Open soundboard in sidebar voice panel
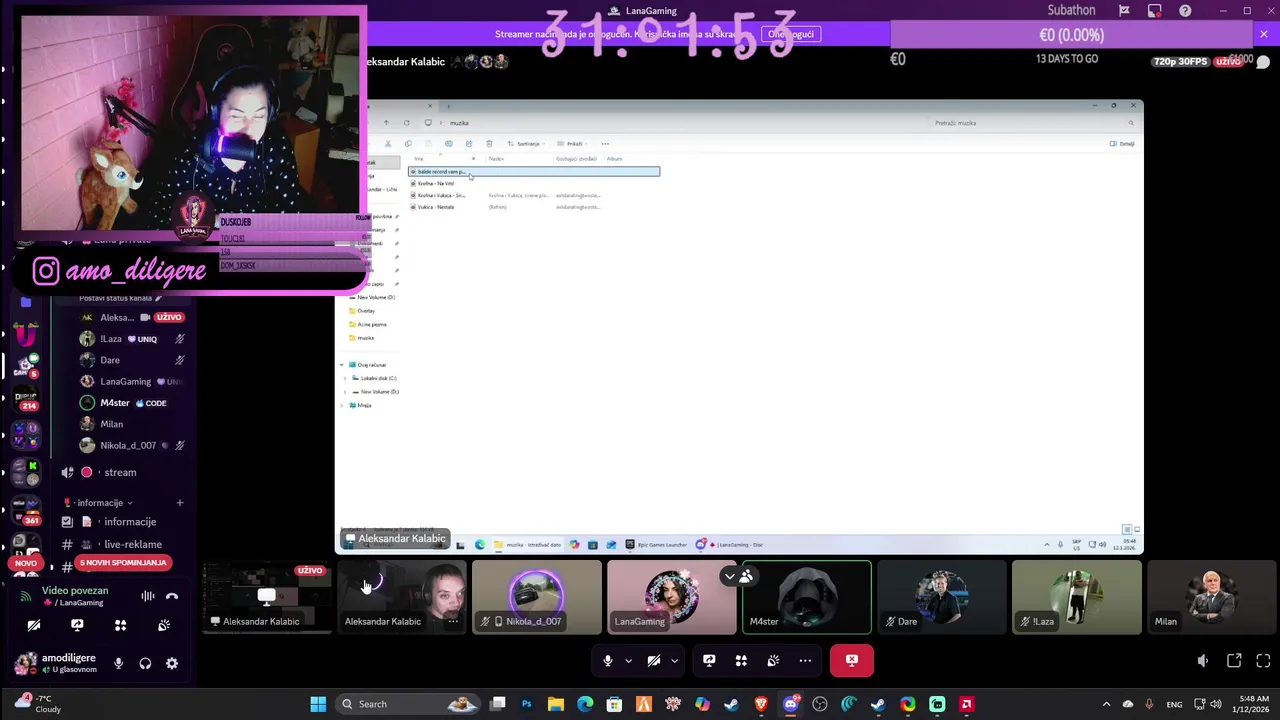 click(x=164, y=625)
